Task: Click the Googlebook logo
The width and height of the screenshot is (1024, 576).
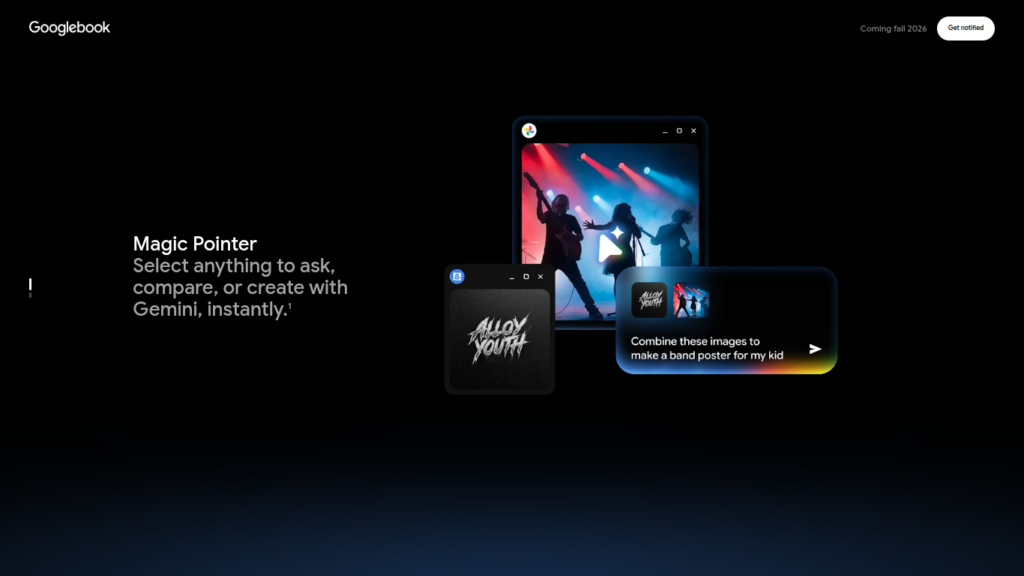Action: tap(69, 27)
